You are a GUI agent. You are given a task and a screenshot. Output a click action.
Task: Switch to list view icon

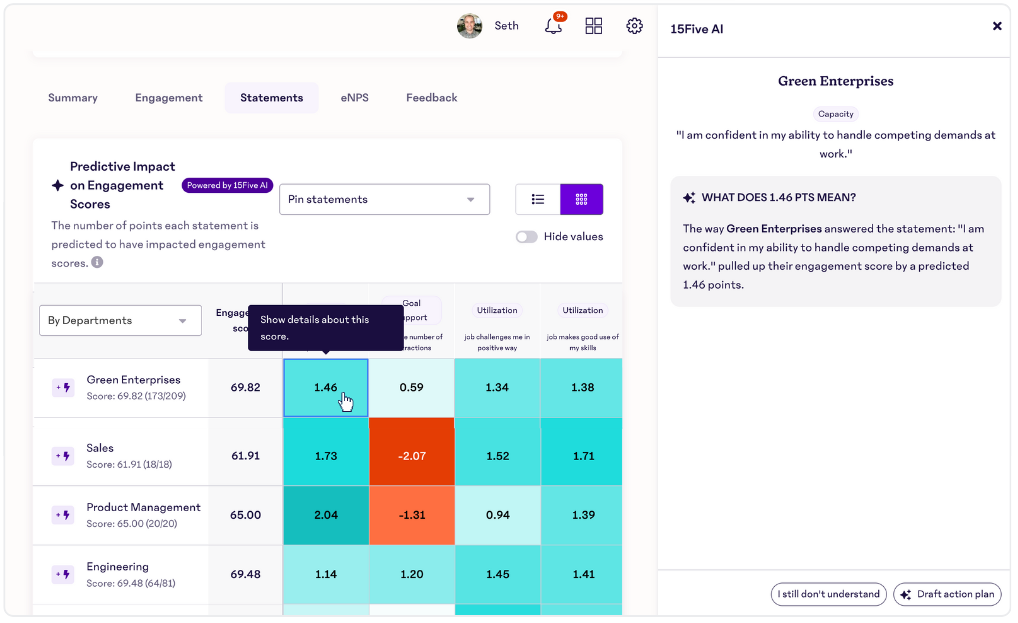(x=538, y=199)
